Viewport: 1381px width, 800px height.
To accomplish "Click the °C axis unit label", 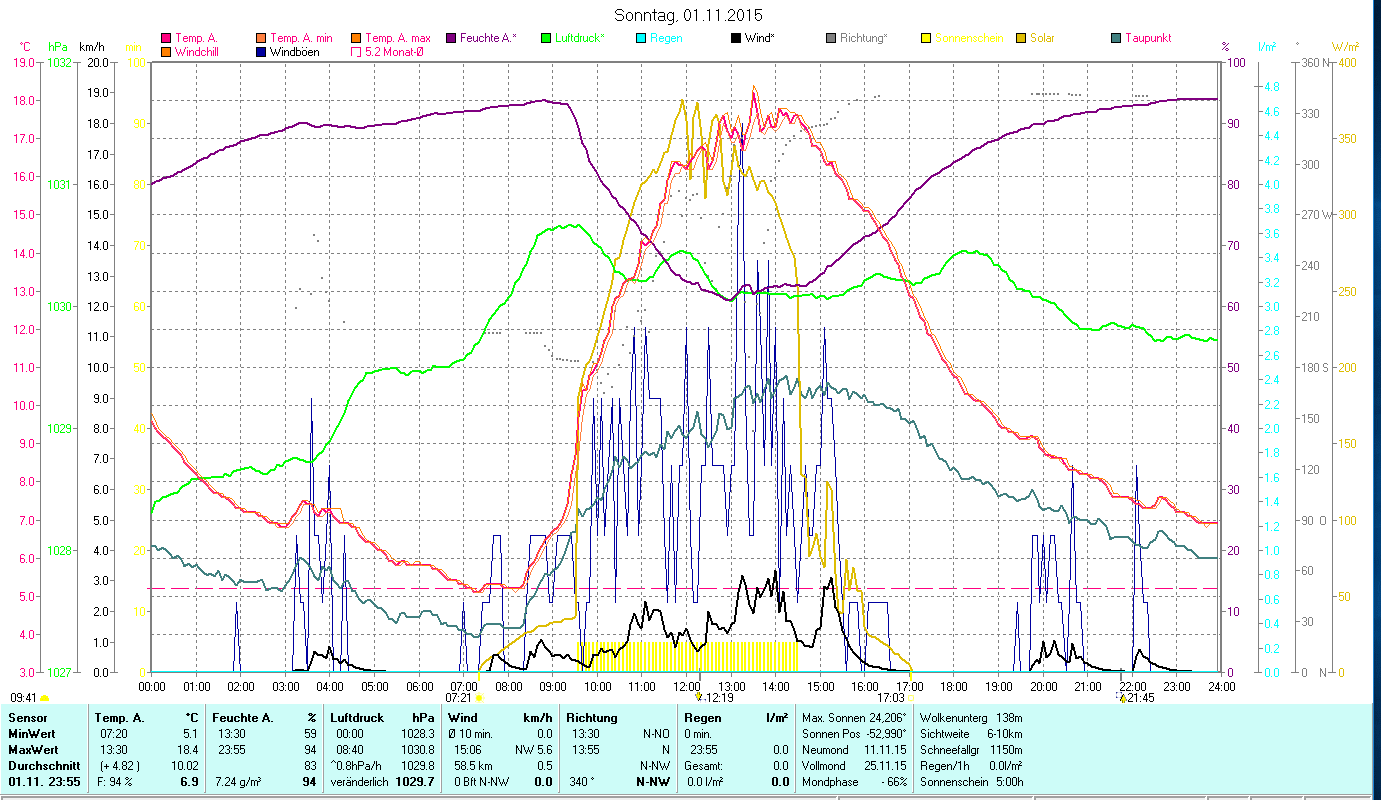I will [x=25, y=47].
